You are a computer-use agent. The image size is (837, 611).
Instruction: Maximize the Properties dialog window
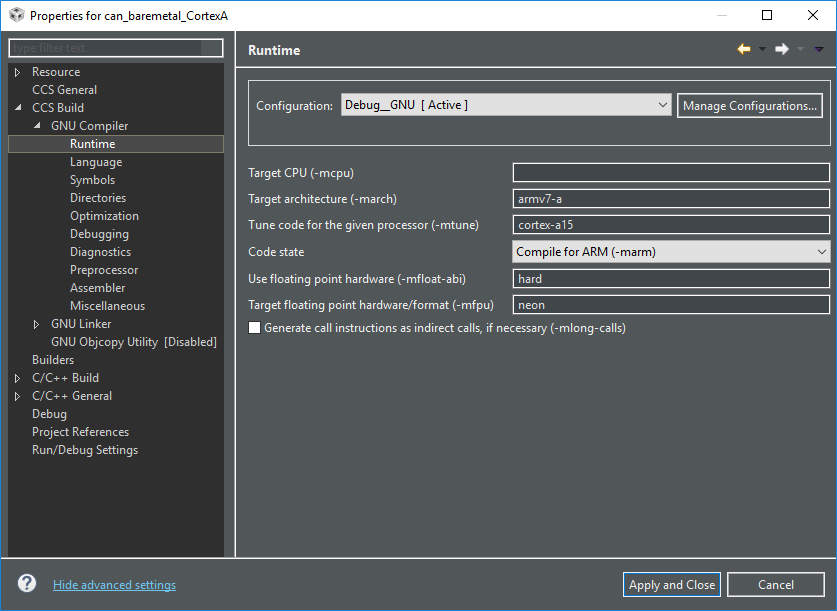pyautogui.click(x=767, y=15)
